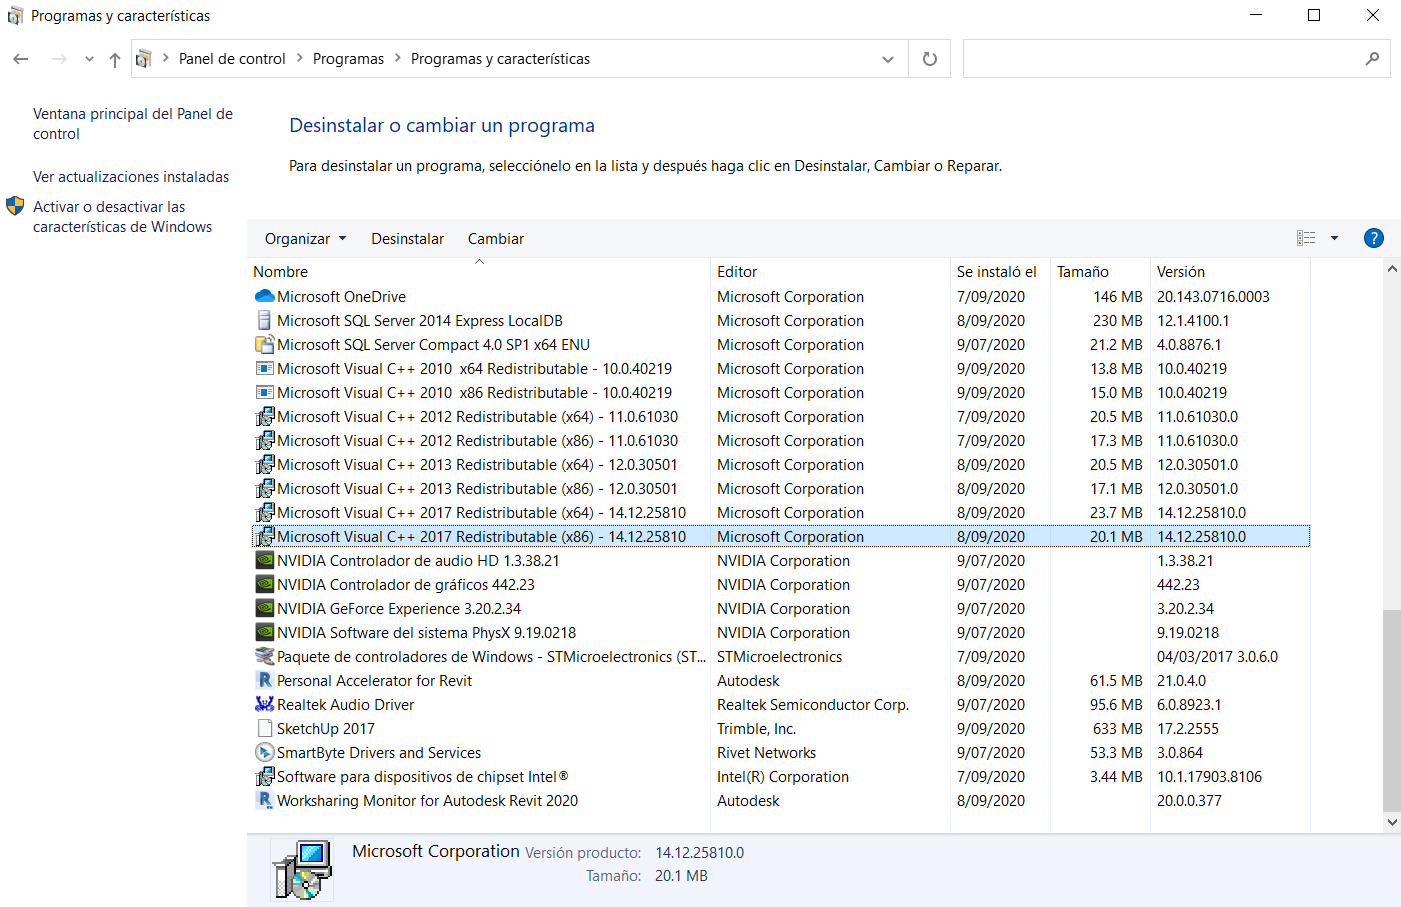This screenshot has height=907, width=1401.
Task: Select the Microsoft OneDrive name text
Action: 341,297
